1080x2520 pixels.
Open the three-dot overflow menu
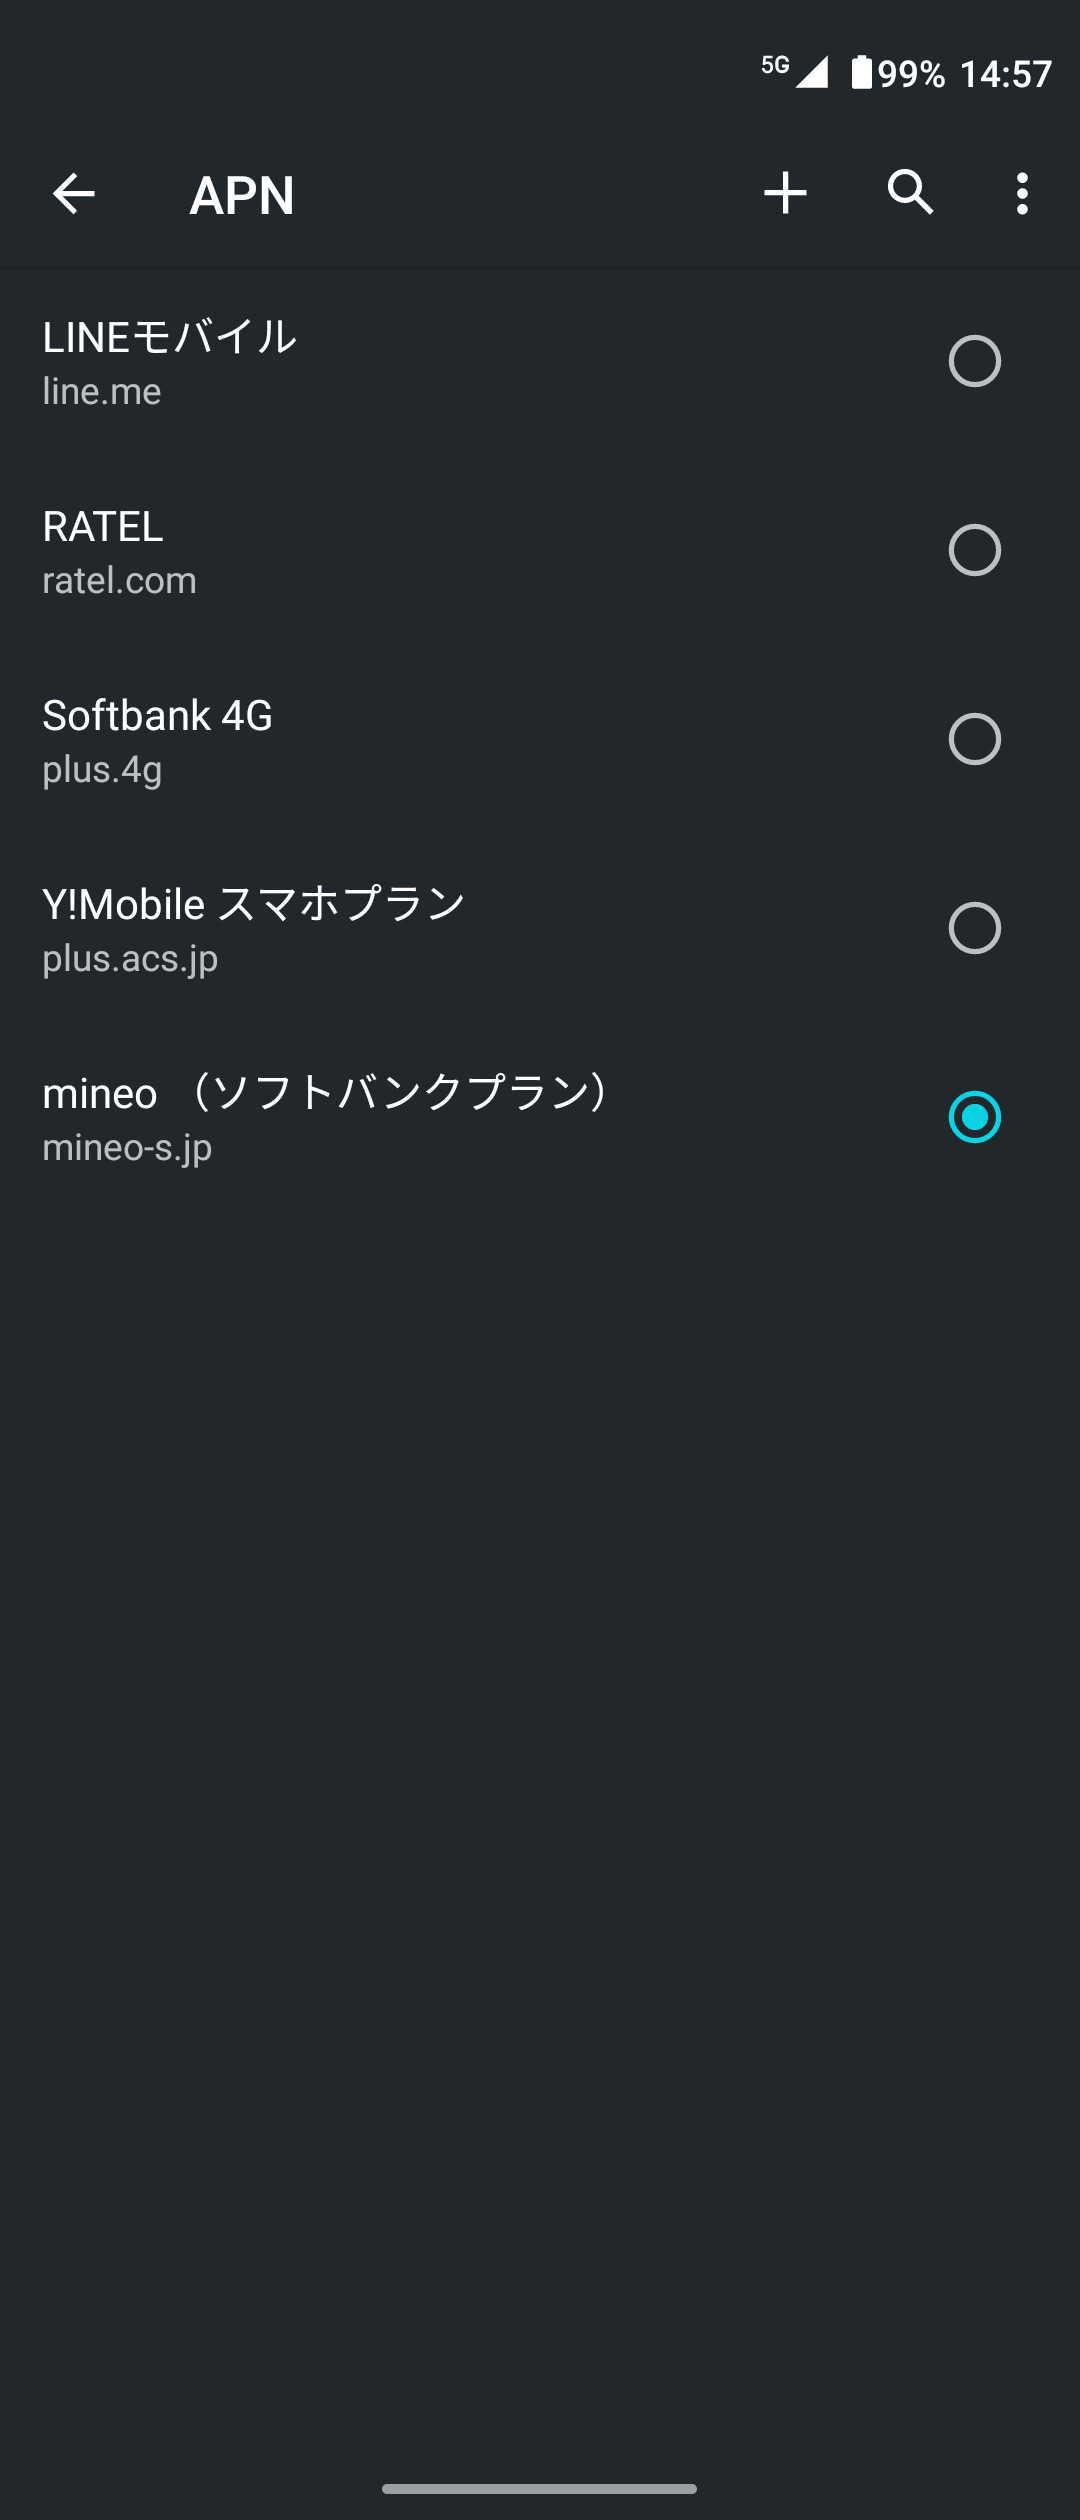click(x=1021, y=193)
